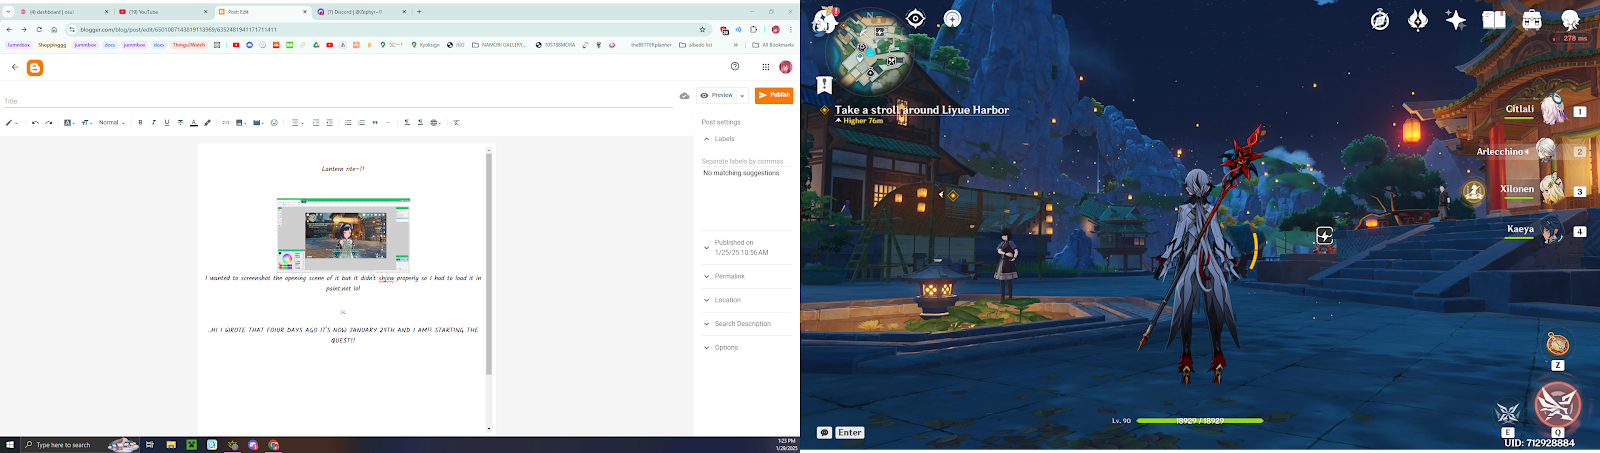Viewport: 1600px width, 453px height.
Task: Redo the last edit in Blogger
Action: [x=48, y=123]
